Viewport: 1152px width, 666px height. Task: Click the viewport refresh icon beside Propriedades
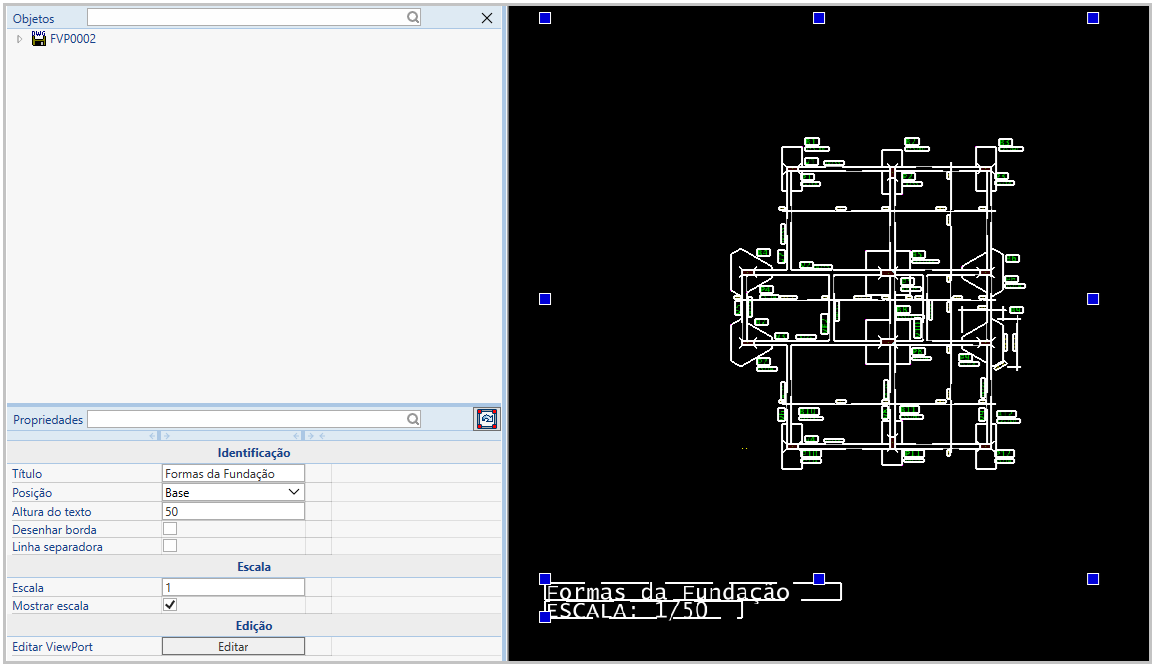point(486,419)
